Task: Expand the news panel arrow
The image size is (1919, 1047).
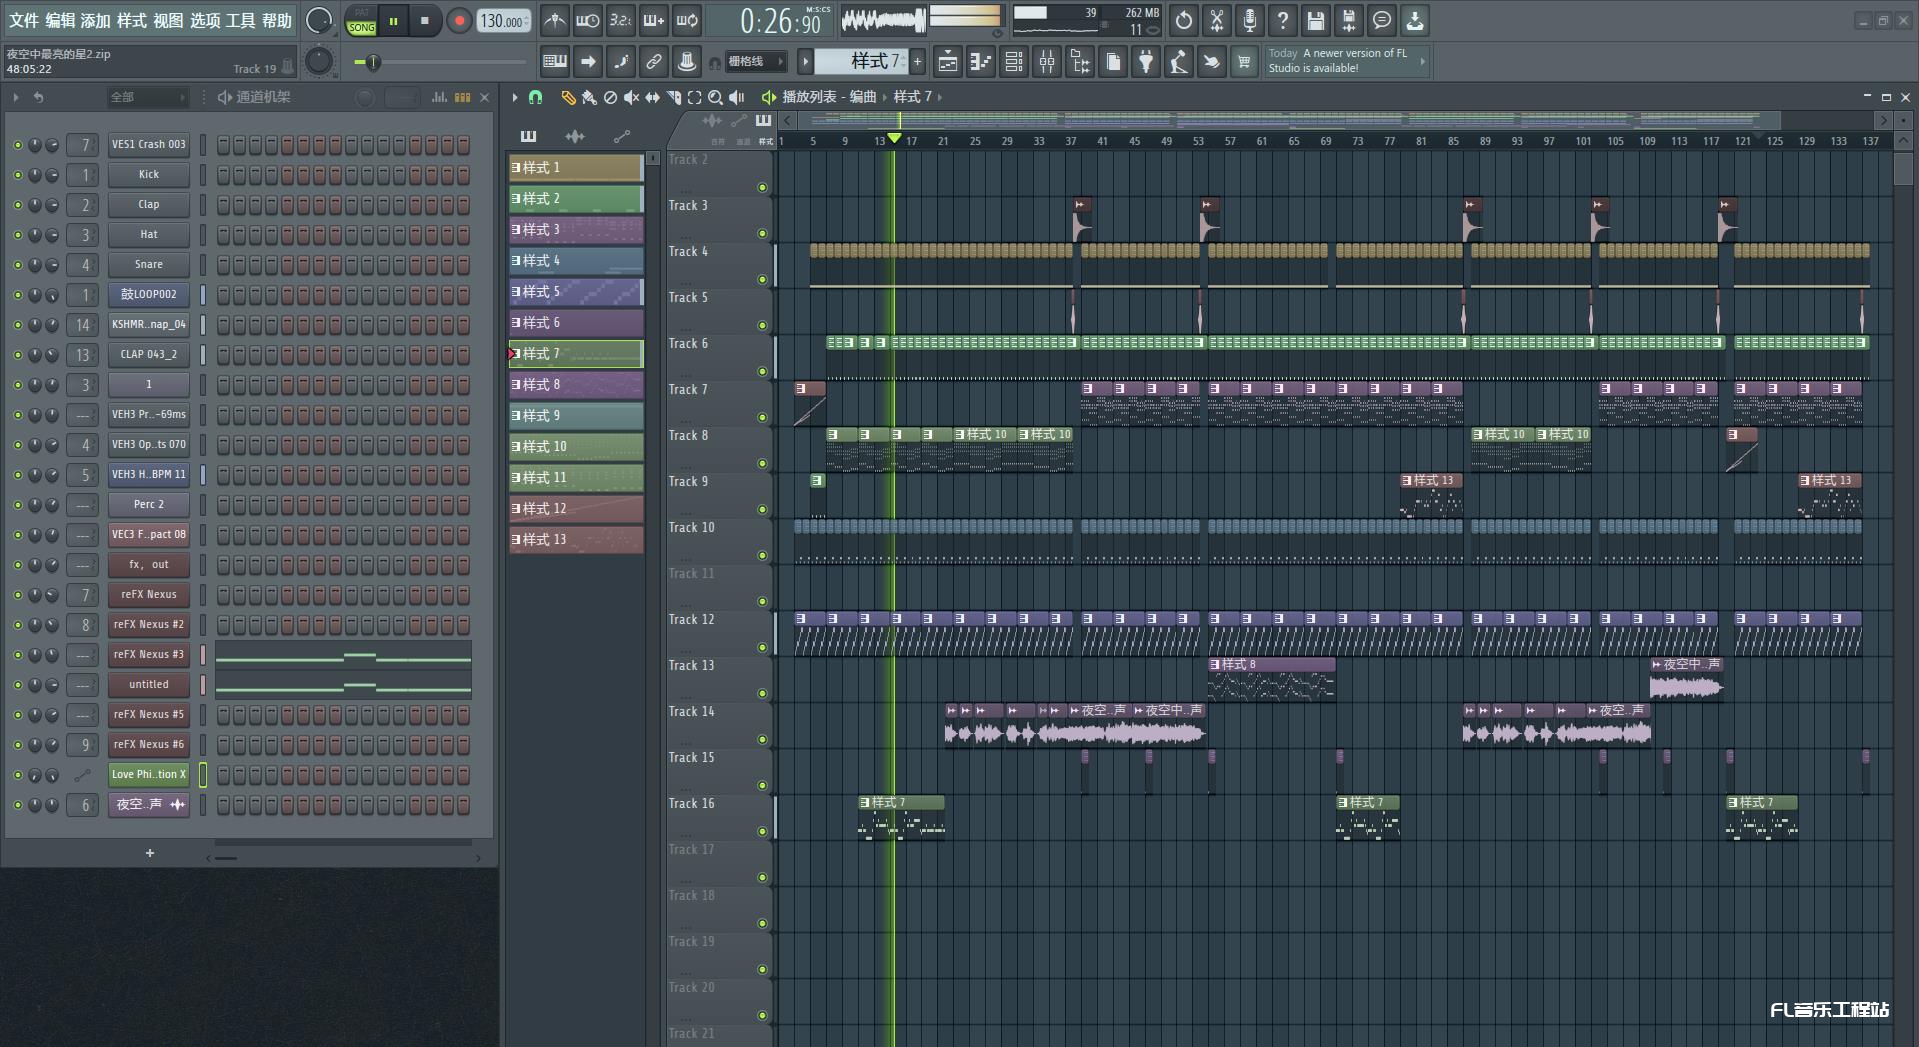Action: point(1422,61)
